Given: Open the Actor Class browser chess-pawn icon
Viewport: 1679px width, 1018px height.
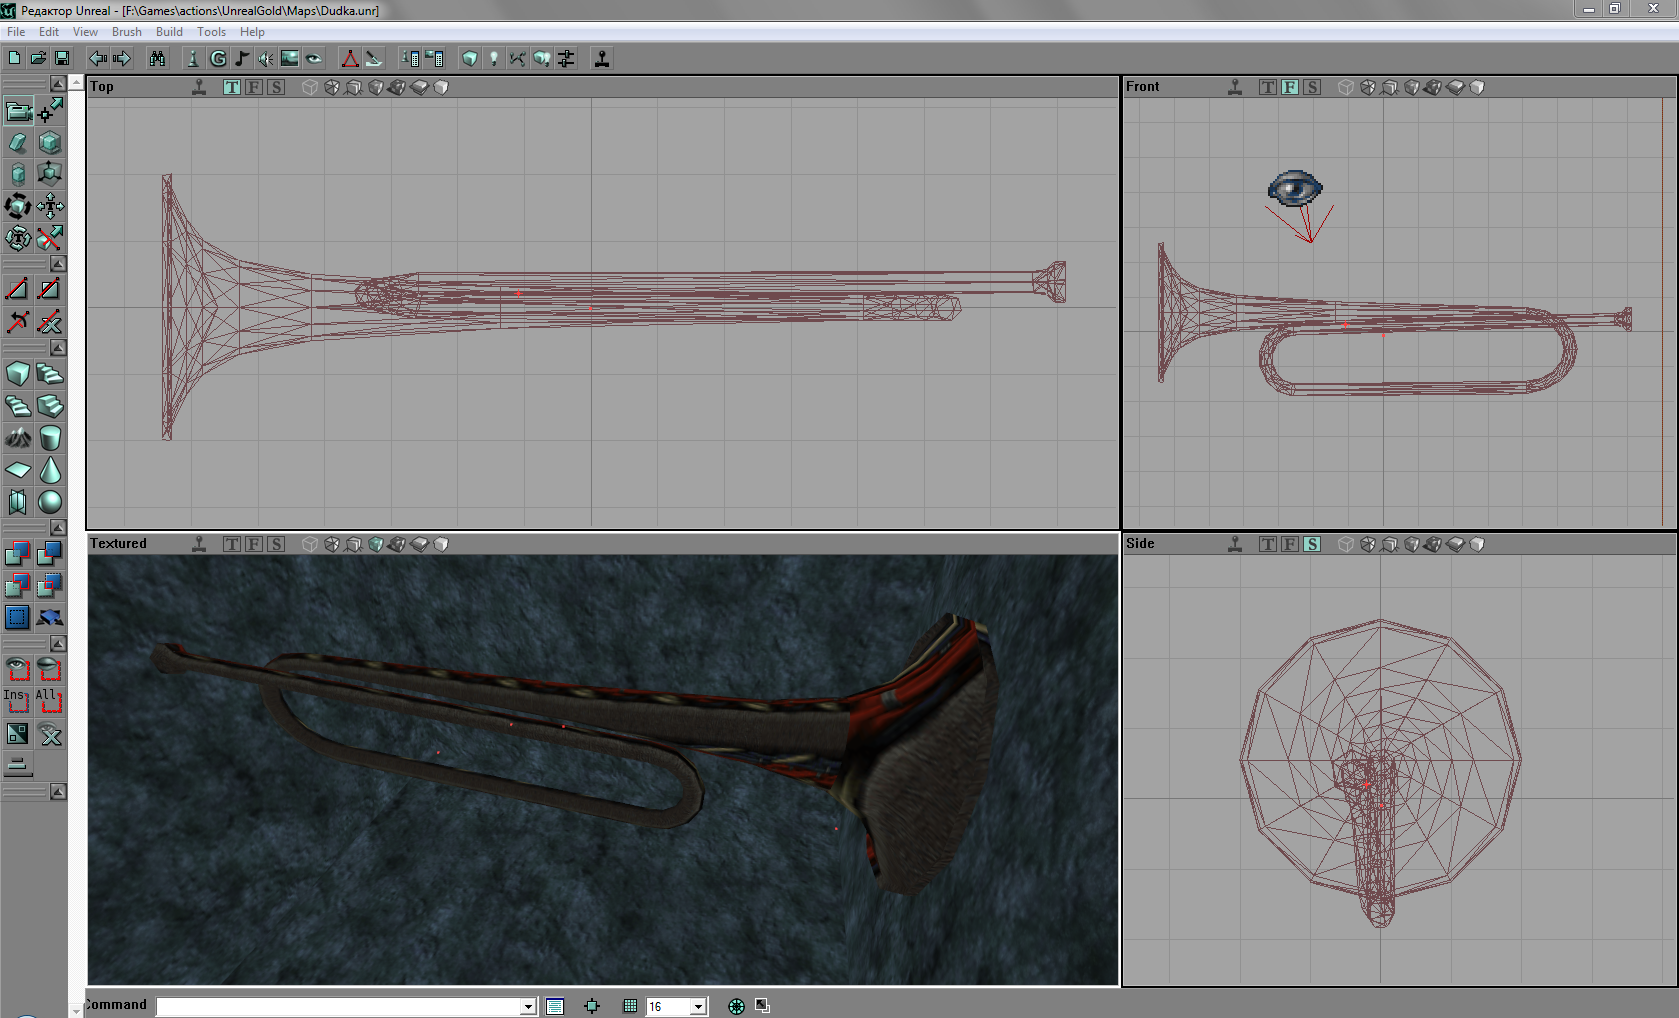Looking at the screenshot, I should tap(194, 59).
